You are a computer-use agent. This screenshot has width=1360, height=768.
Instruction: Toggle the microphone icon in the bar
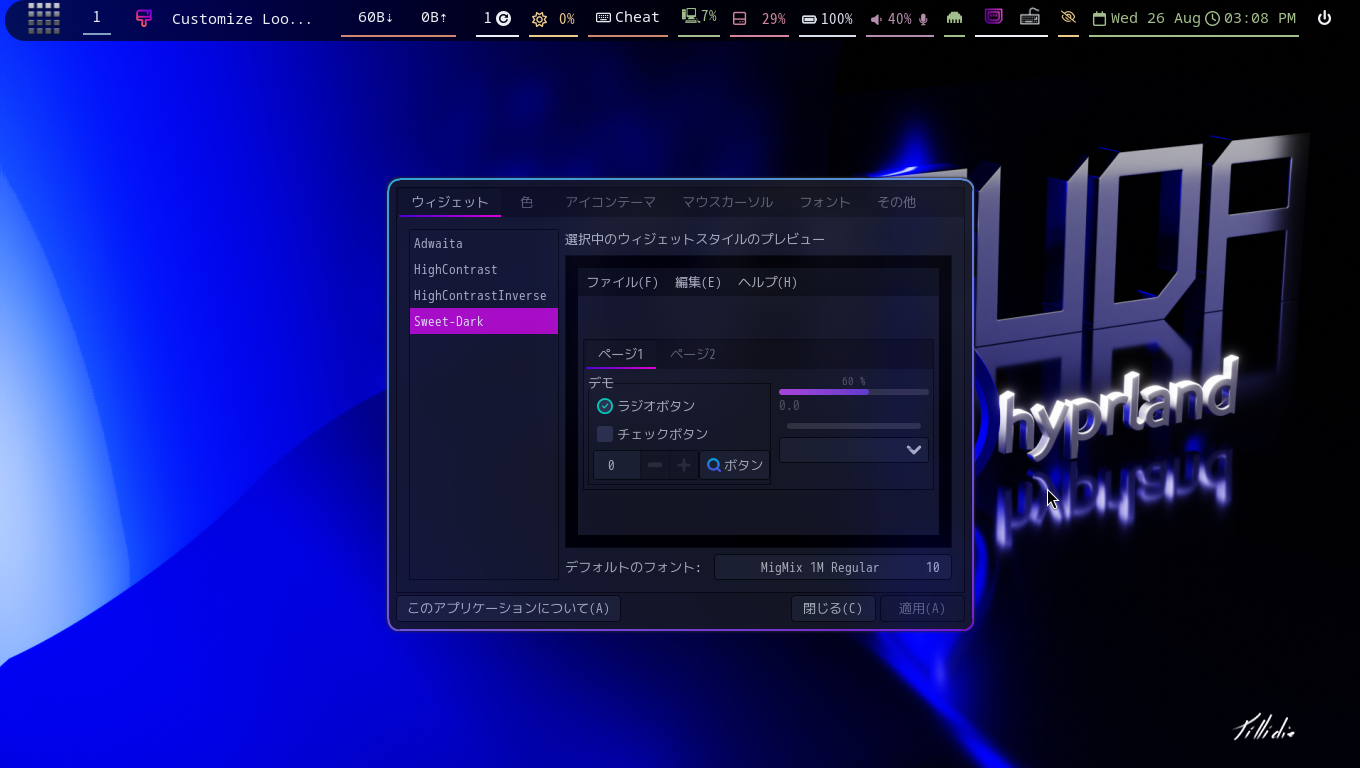click(923, 19)
